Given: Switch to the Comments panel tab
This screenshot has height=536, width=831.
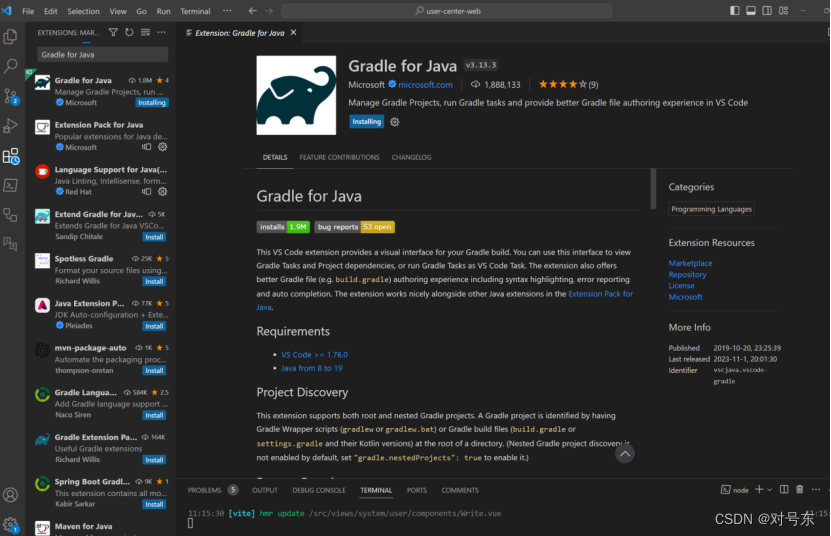Looking at the screenshot, I should click(460, 490).
